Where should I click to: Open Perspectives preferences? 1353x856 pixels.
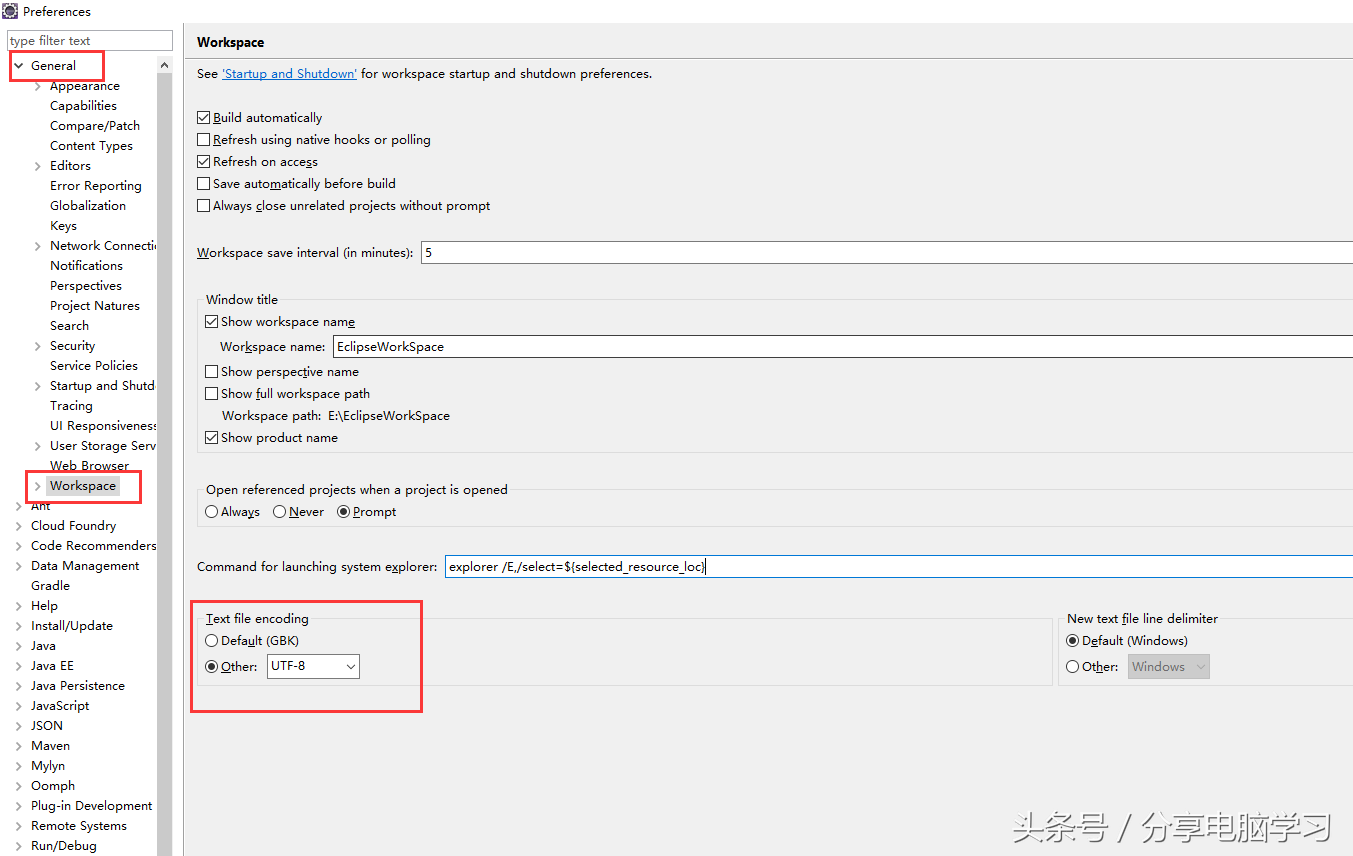click(86, 286)
